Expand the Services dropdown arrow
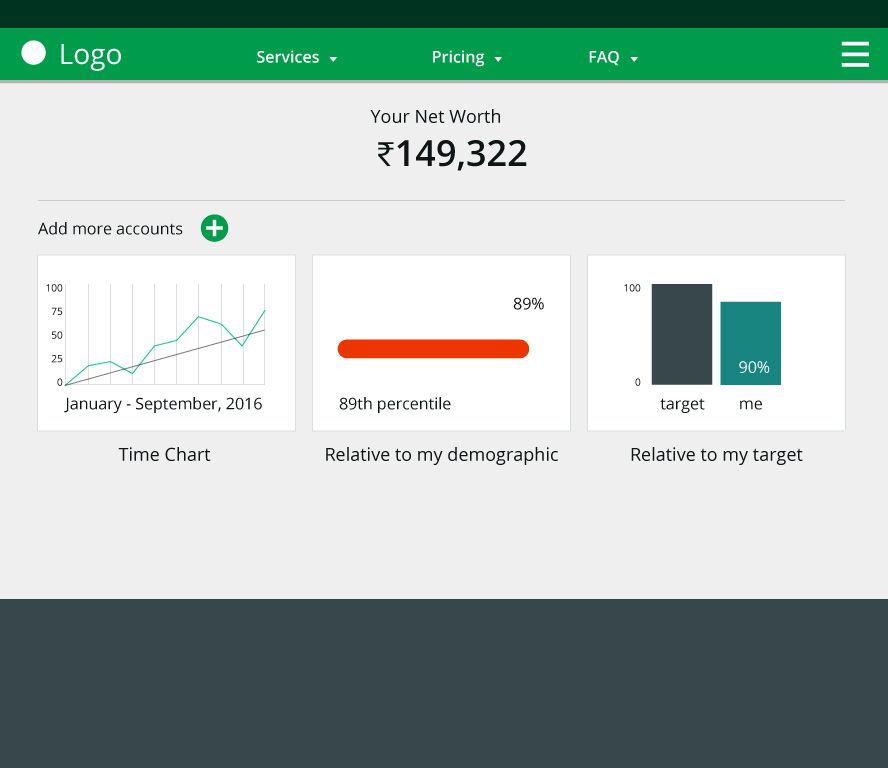The image size is (888, 768). pyautogui.click(x=333, y=59)
